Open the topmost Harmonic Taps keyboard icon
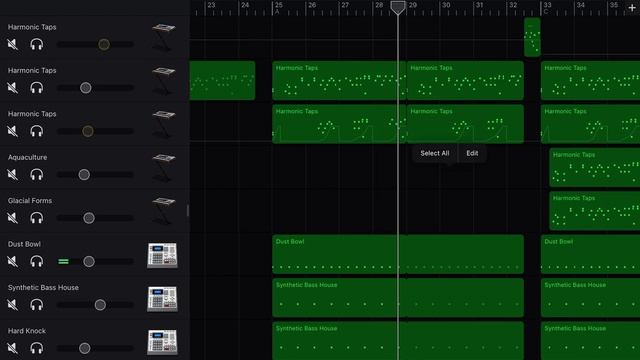The height and width of the screenshot is (360, 640). coord(163,37)
